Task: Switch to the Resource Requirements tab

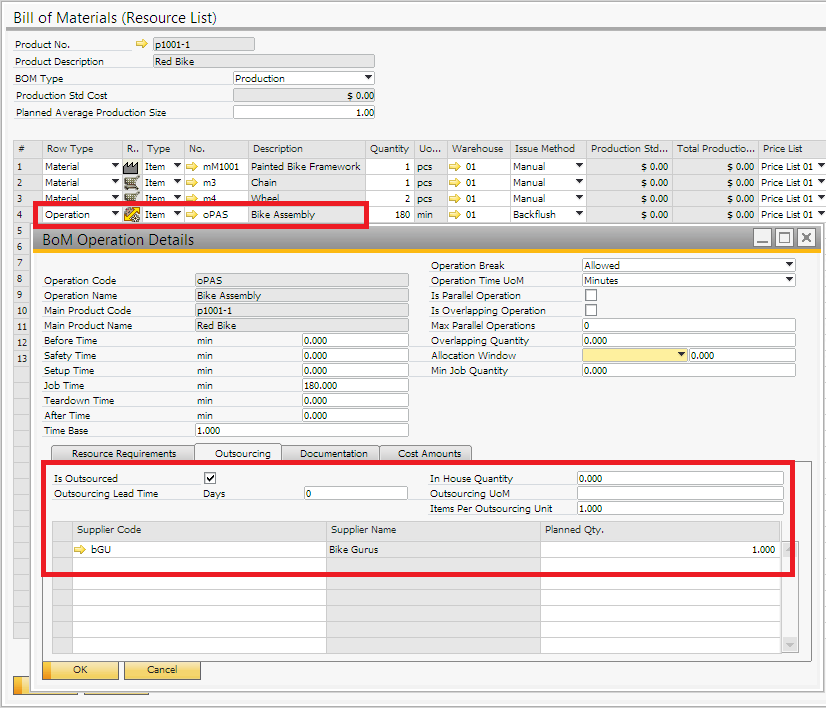Action: pyautogui.click(x=124, y=454)
